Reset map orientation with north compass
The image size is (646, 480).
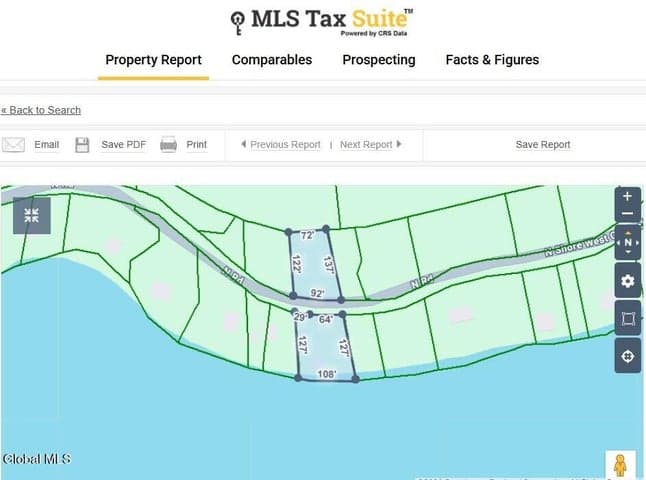click(628, 242)
